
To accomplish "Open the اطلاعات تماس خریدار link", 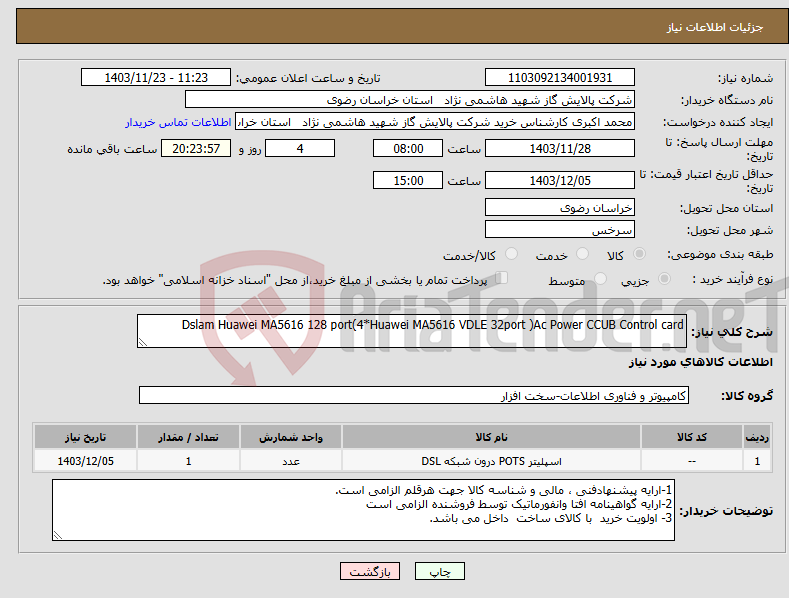I will pyautogui.click(x=178, y=122).
